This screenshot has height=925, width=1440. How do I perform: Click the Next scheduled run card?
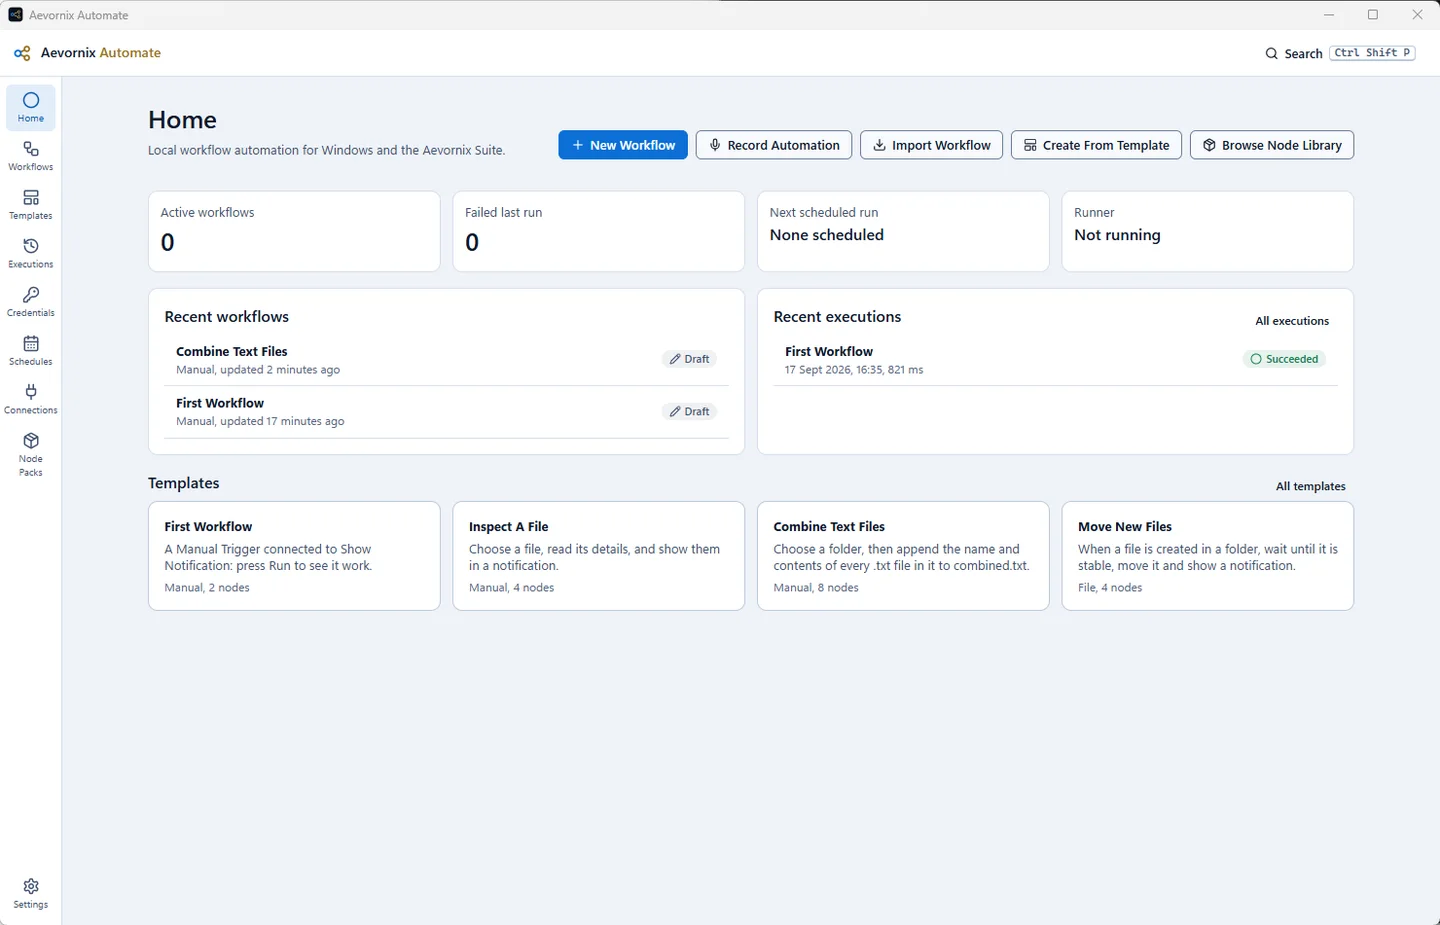coord(903,231)
